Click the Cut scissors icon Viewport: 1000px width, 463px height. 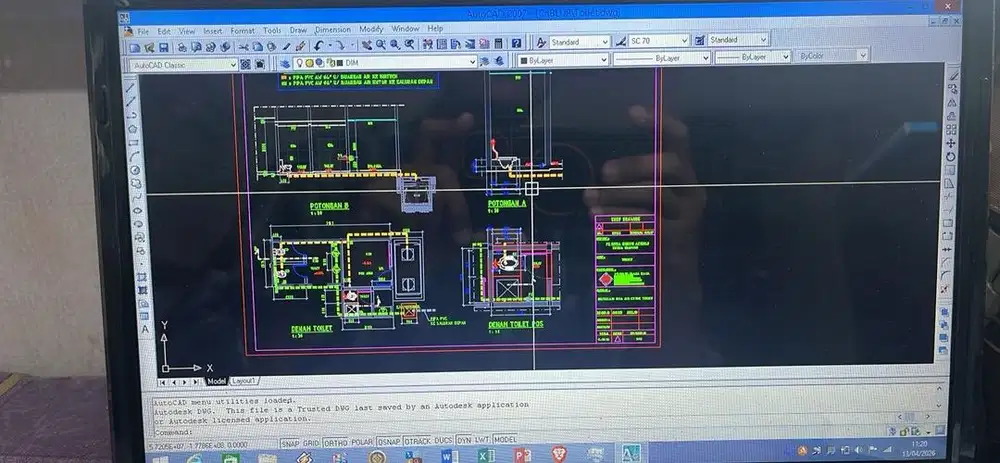pos(243,47)
